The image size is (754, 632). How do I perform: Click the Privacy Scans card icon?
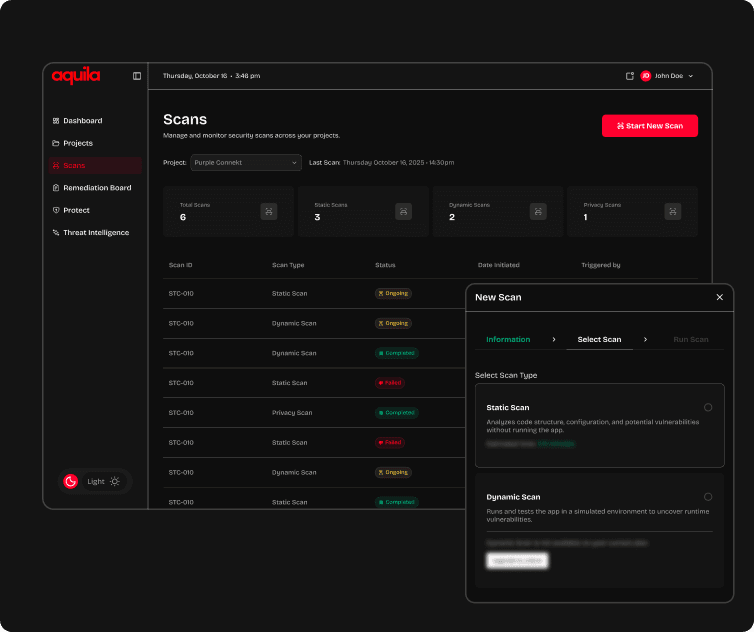[x=673, y=212]
